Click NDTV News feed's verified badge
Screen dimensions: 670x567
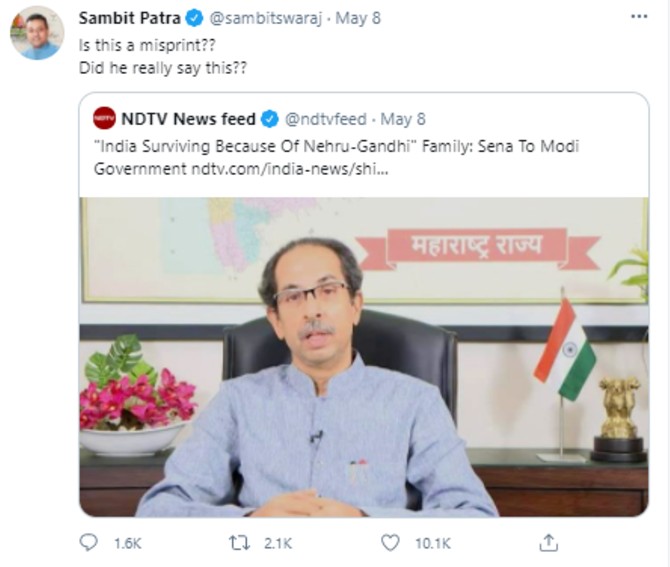[x=269, y=120]
